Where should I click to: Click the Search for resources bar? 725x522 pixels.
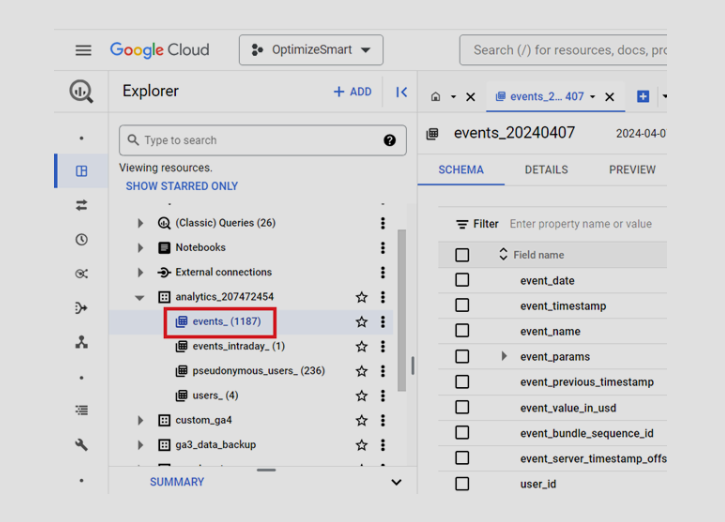[563, 50]
